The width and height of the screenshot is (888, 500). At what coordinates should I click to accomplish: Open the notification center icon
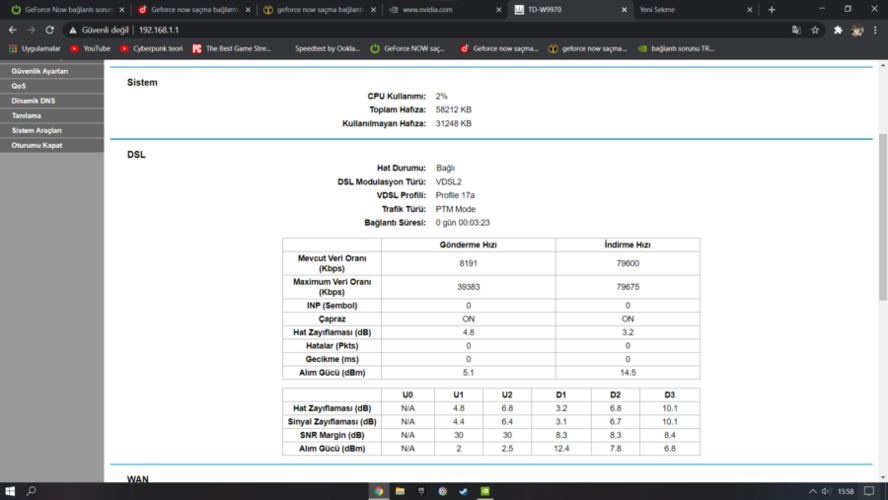(x=869, y=491)
